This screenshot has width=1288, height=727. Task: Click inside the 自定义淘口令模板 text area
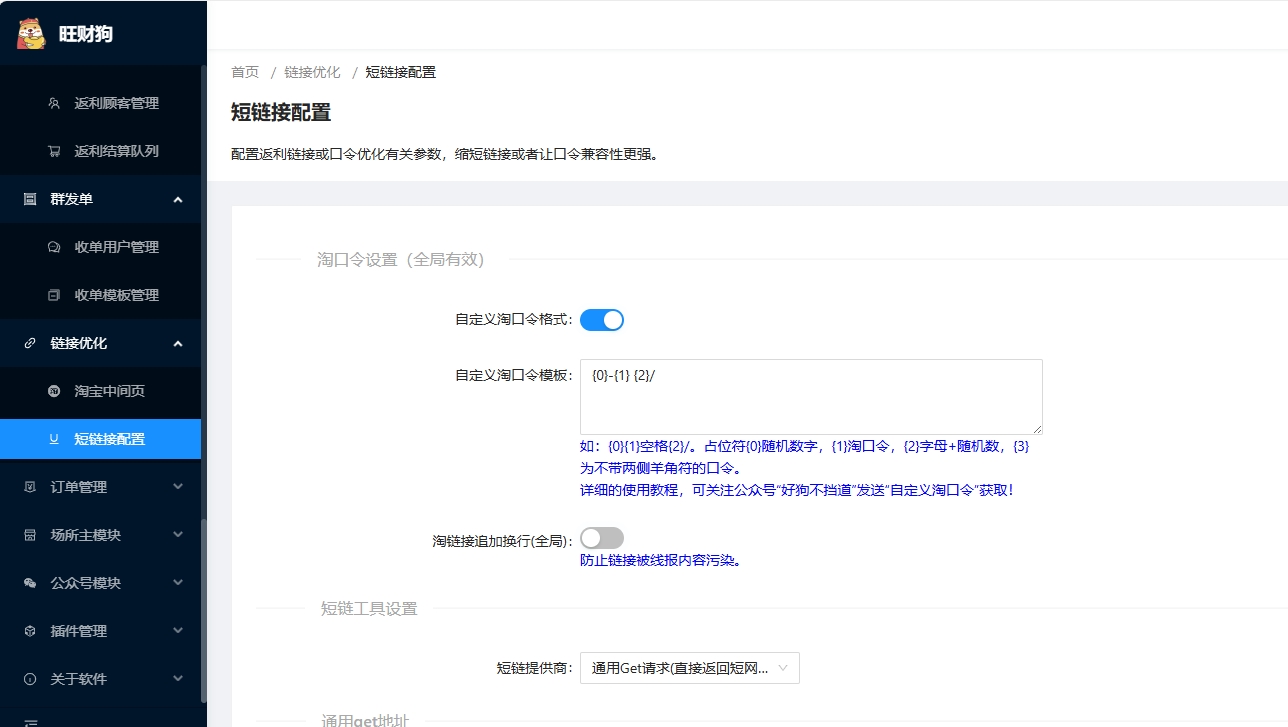point(810,398)
